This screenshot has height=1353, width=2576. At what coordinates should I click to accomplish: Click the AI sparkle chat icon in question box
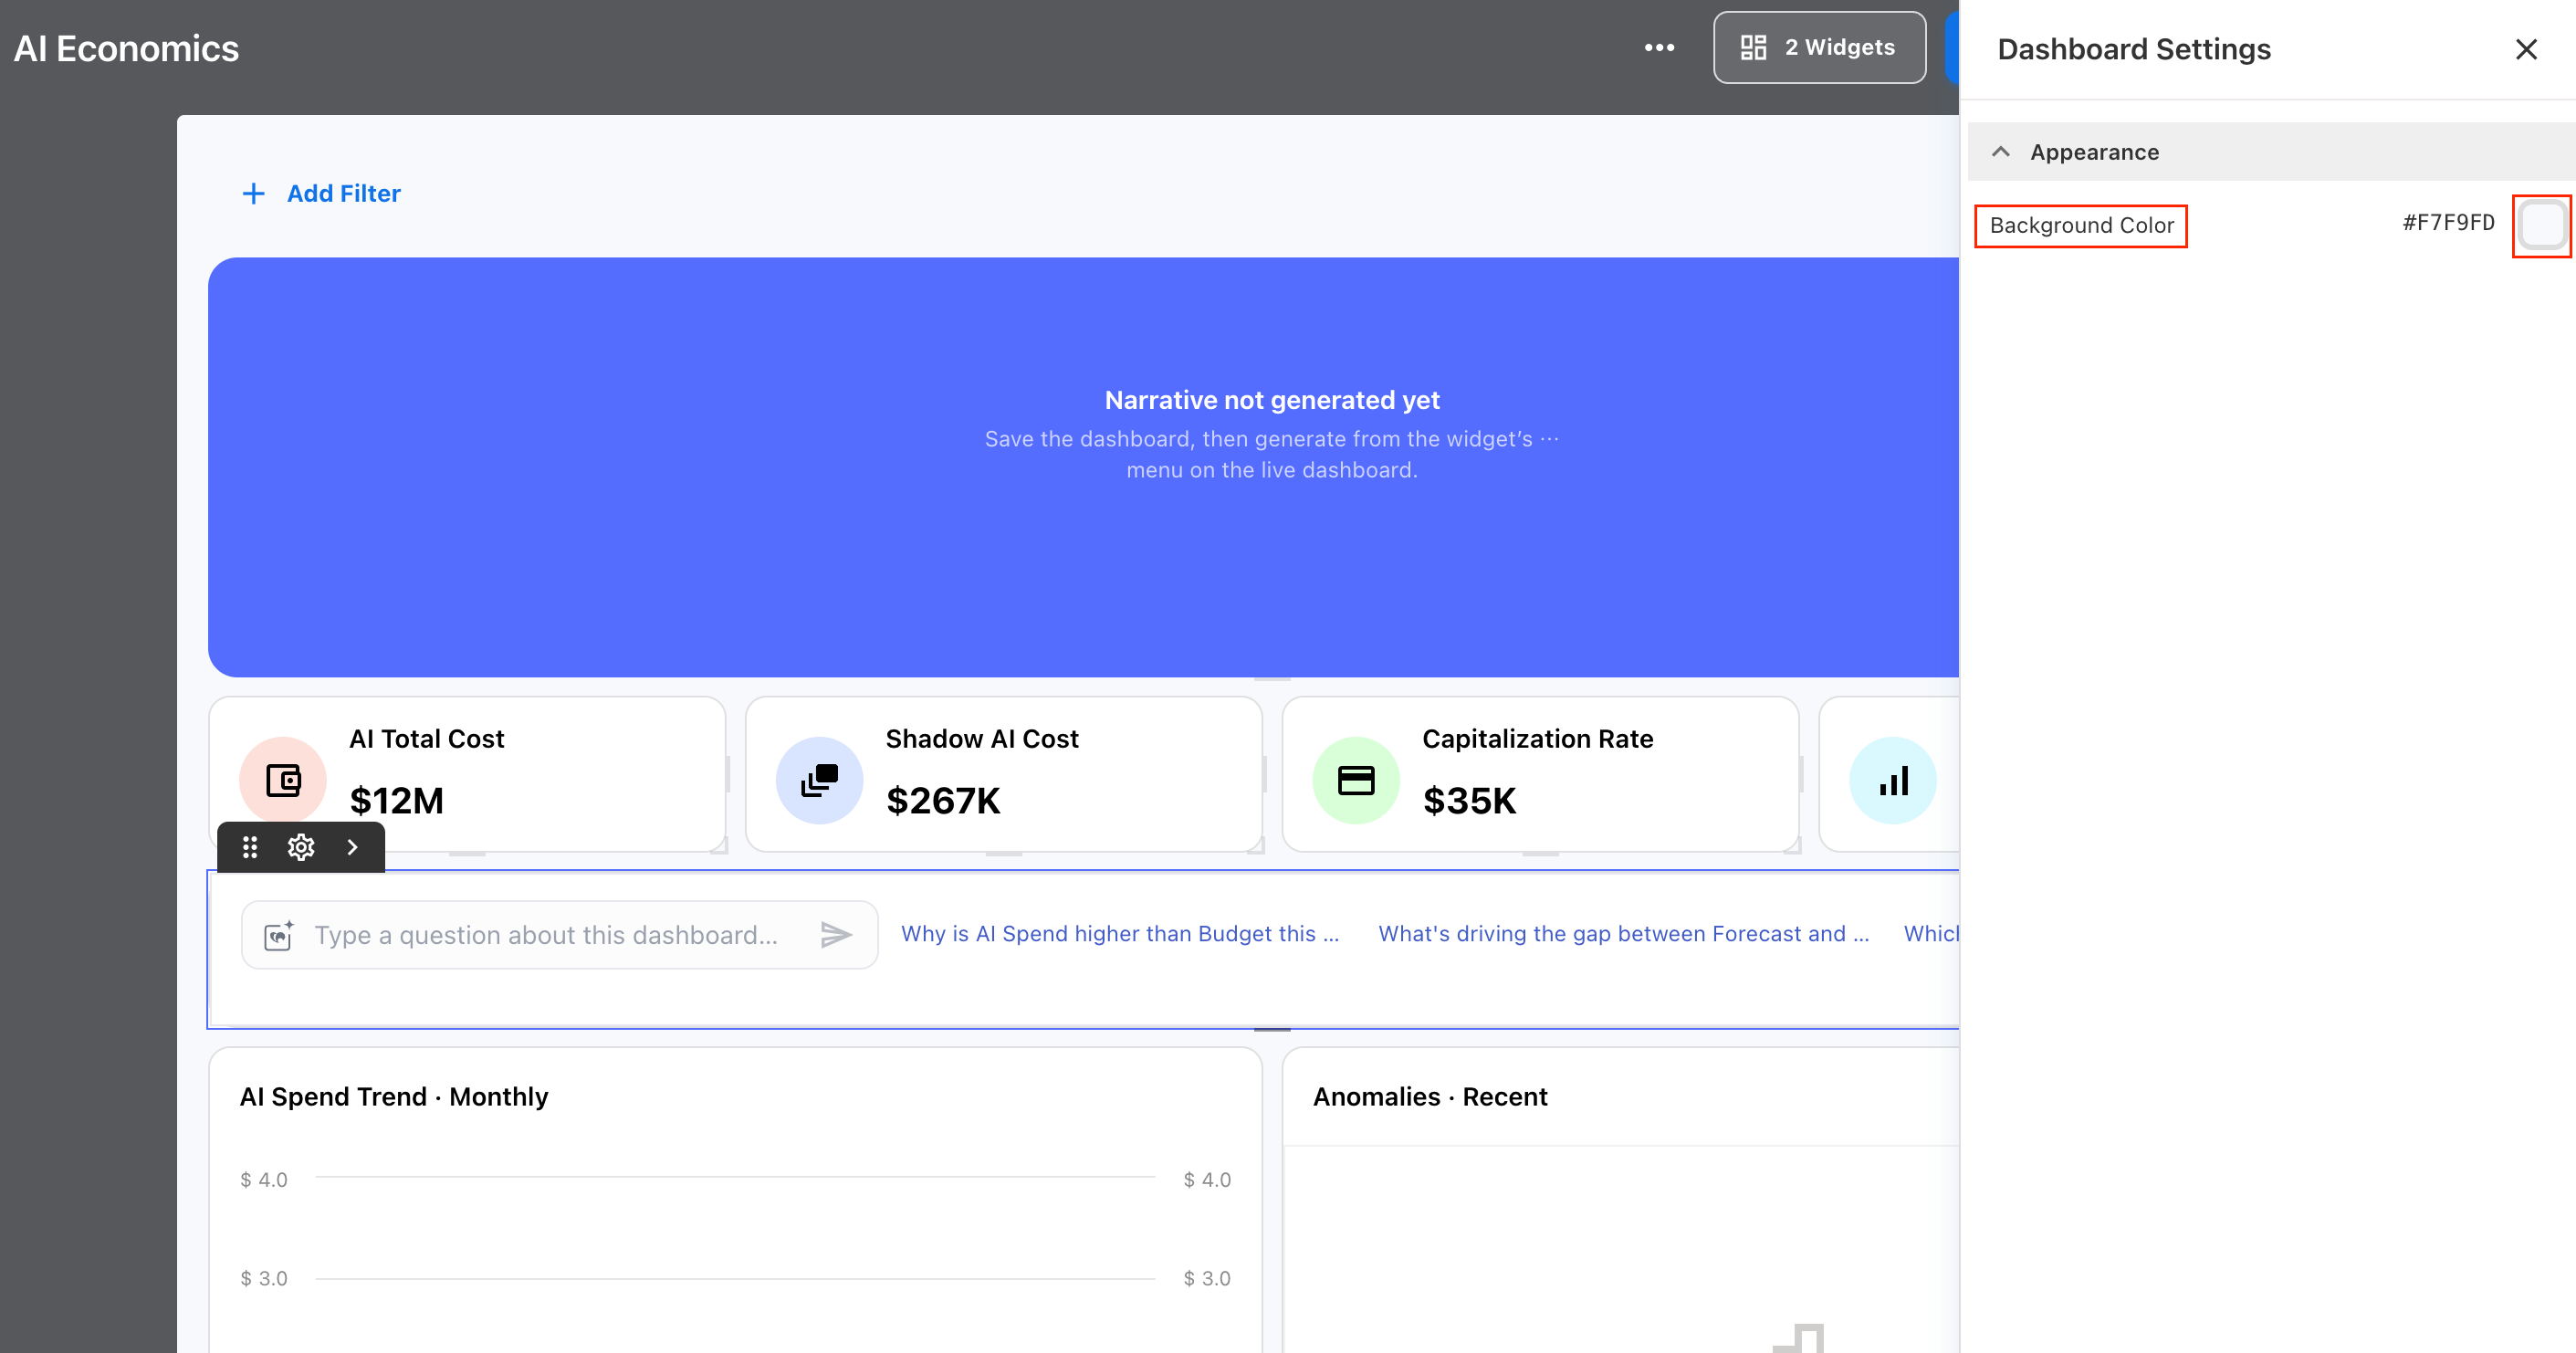click(278, 935)
